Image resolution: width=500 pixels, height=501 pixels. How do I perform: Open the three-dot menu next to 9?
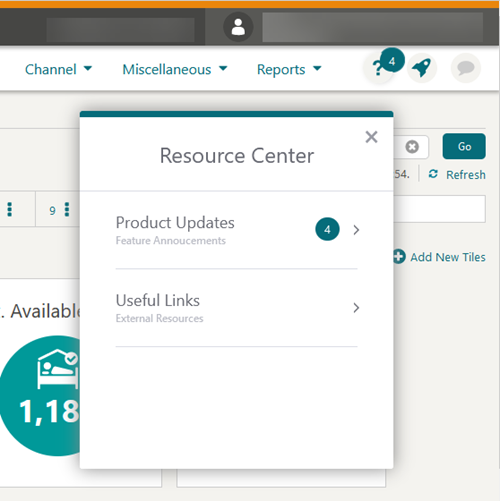(x=67, y=210)
